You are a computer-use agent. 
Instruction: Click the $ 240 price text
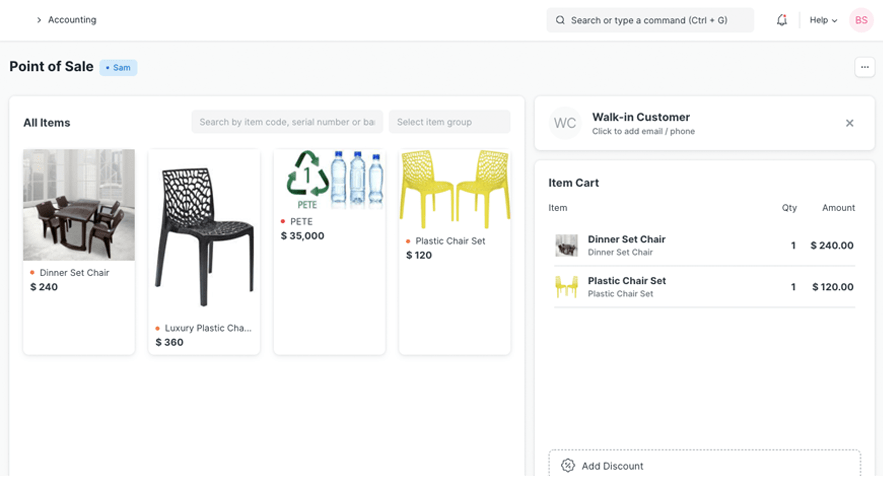pyautogui.click(x=44, y=287)
